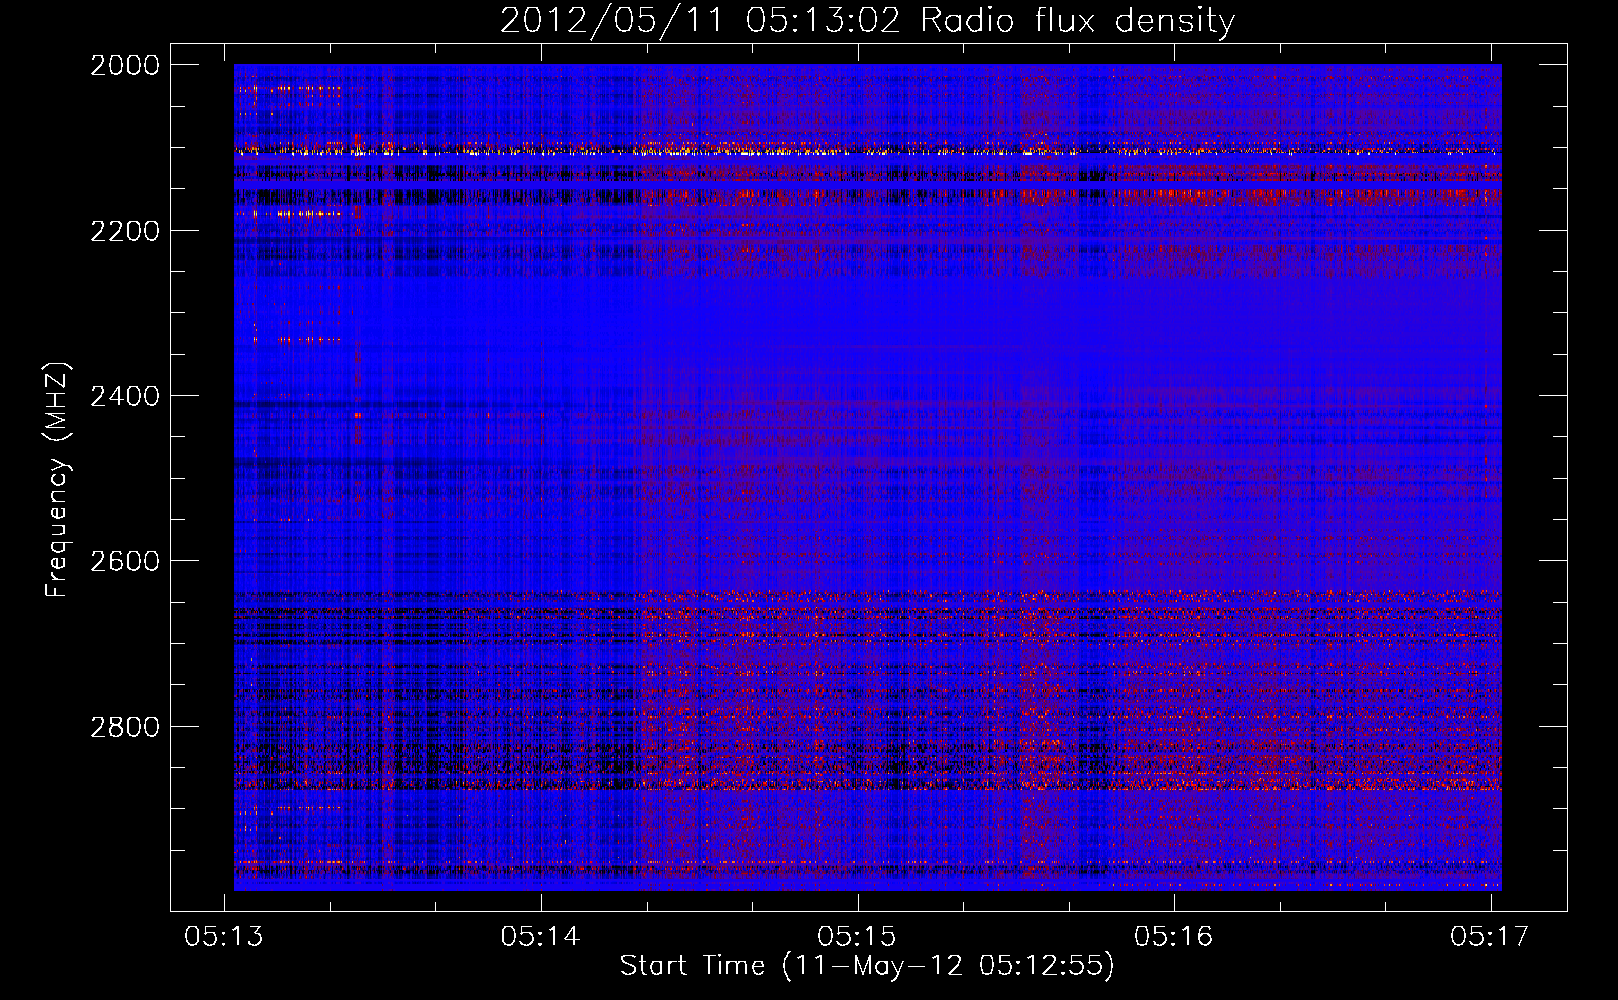This screenshot has height=1000, width=1618.
Task: Click the plot title '2012/05/11 05:13:02 Radio flux density'
Action: click(867, 20)
